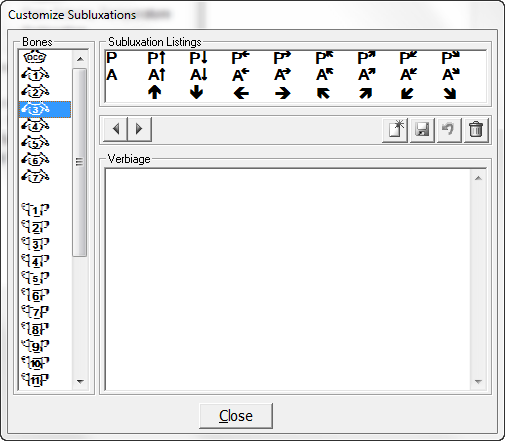505x441 pixels.
Task: Click the Bones list scroll up arrow
Action: pos(80,59)
